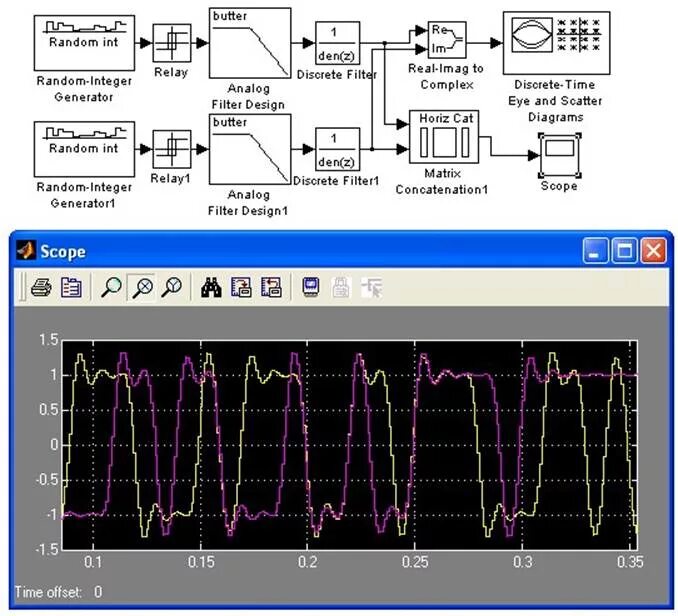This screenshot has width=678, height=616.
Task: Click the Print icon in Scope toolbar
Action: 42,287
